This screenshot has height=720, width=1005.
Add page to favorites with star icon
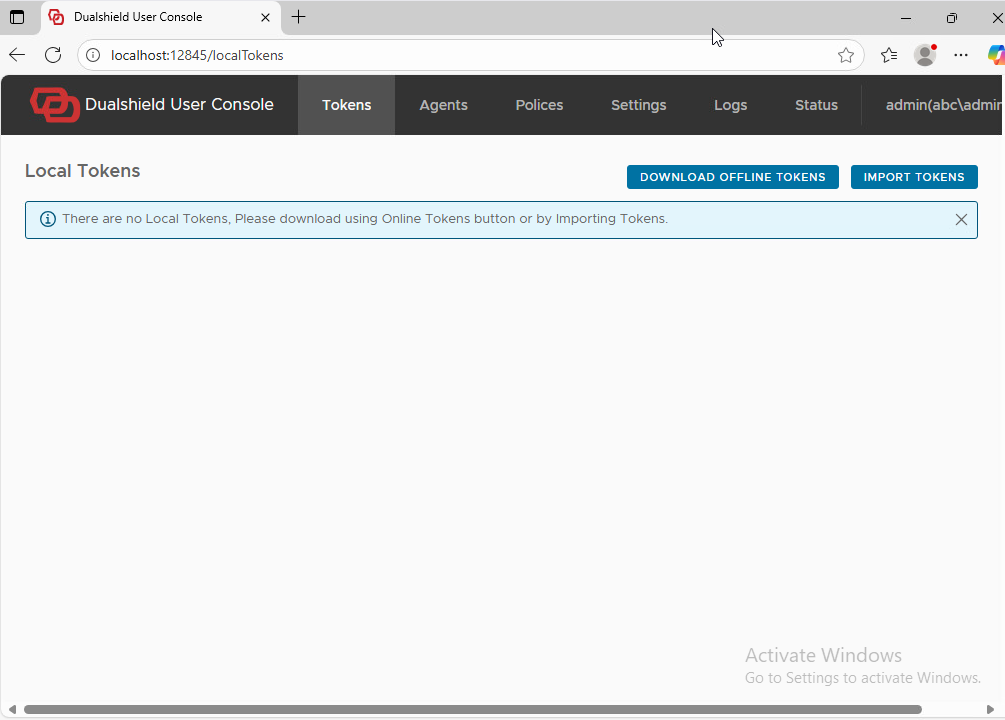coord(845,55)
